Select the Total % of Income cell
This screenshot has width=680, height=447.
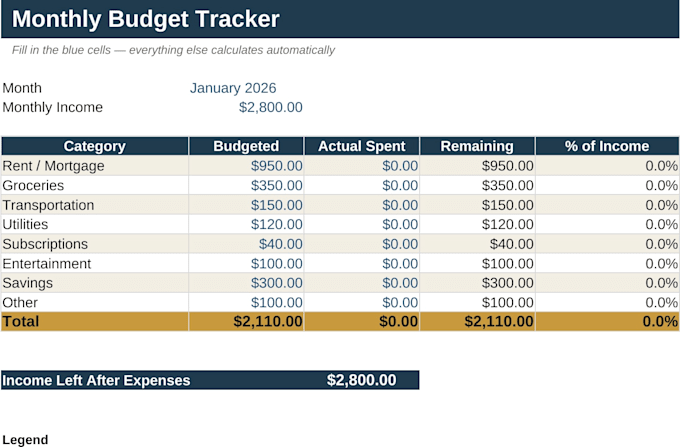tap(607, 321)
